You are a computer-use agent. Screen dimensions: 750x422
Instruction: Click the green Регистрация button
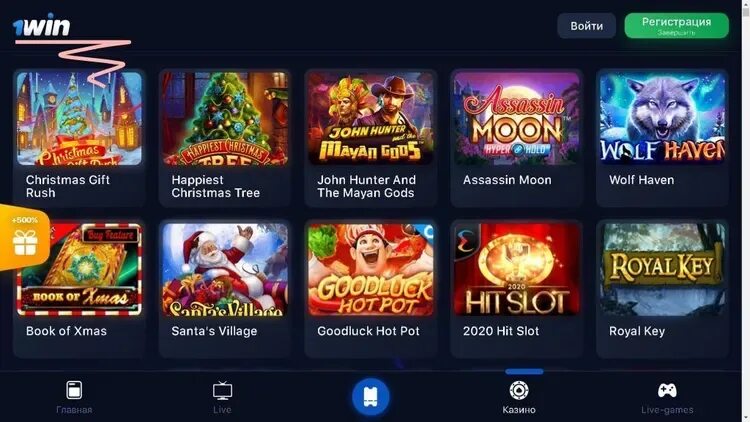[676, 26]
